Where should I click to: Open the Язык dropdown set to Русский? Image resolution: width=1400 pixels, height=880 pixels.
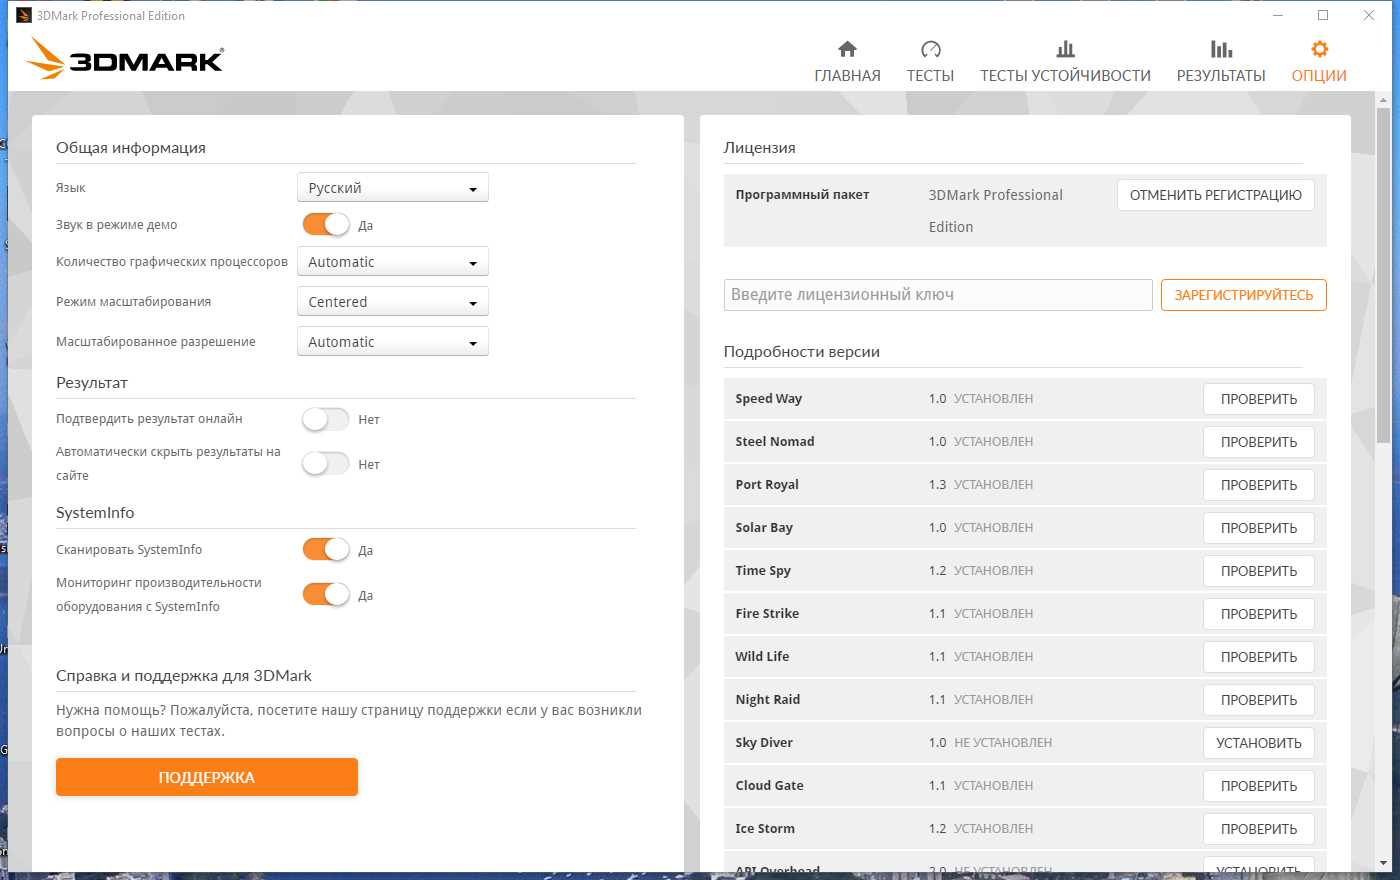393,188
